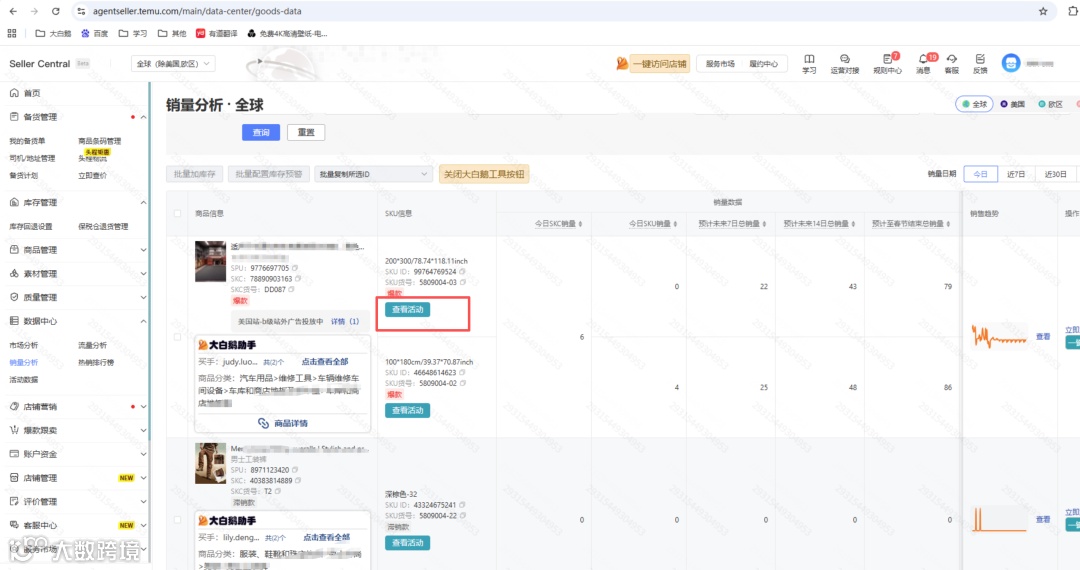Click the browser forward arrow
The image size is (1080, 570).
(34, 11)
